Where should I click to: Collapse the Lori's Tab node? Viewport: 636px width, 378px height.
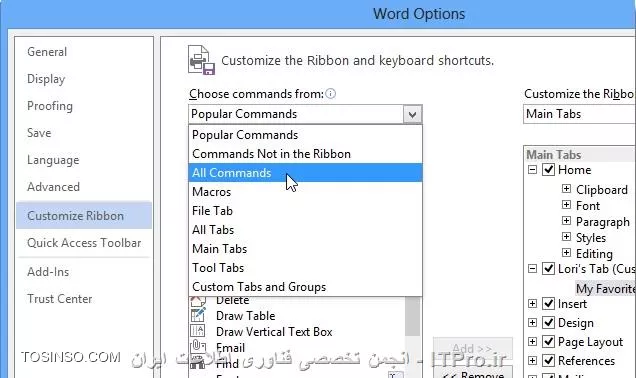[532, 268]
